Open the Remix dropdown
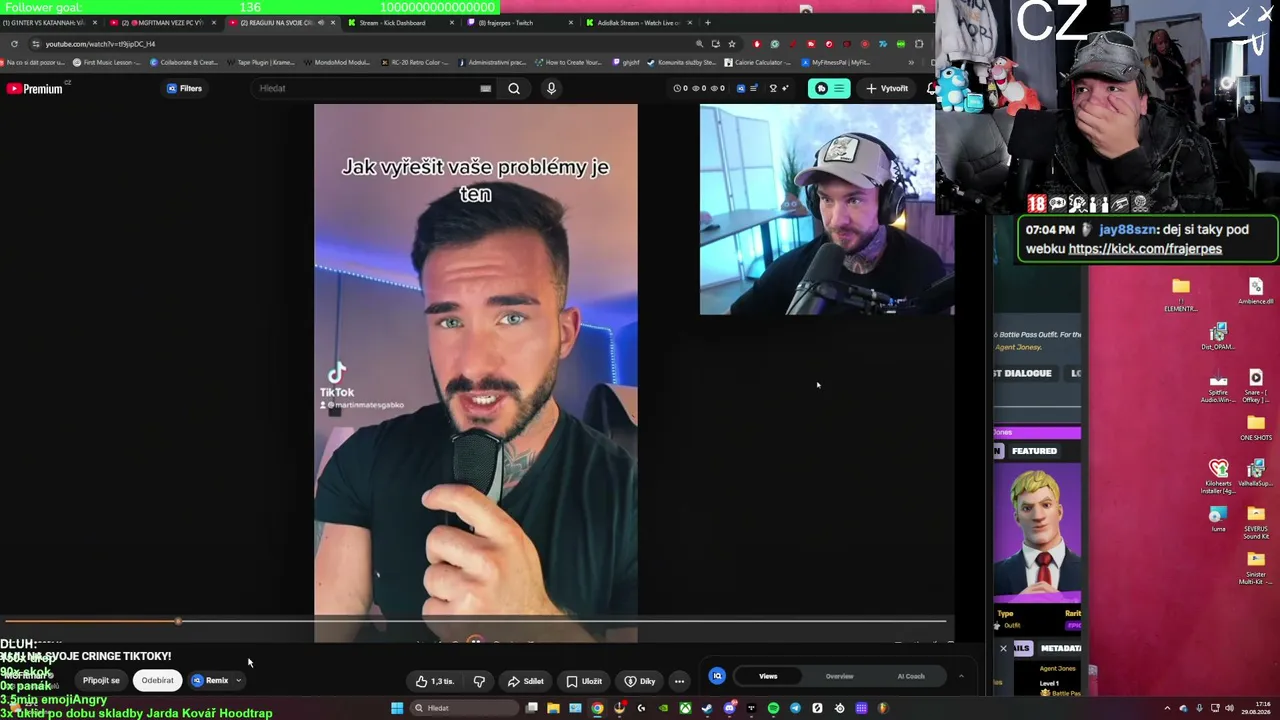This screenshot has width=1280, height=720. coord(217,681)
